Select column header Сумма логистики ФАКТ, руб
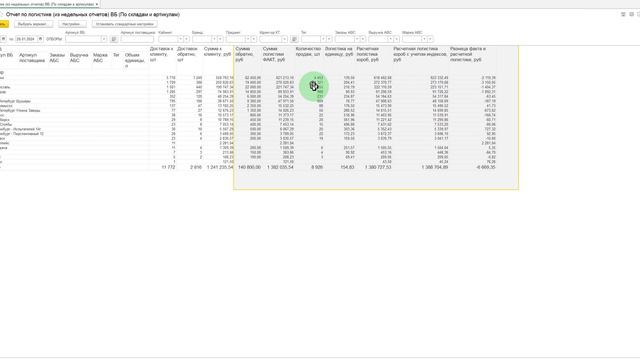This screenshot has width=640, height=360. (x=274, y=54)
